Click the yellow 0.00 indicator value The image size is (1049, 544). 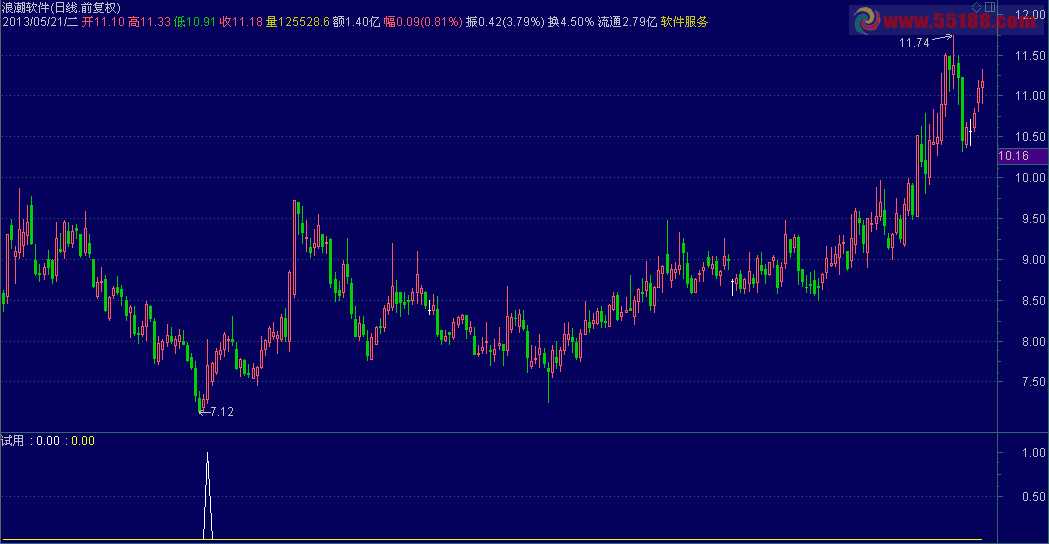coord(83,441)
